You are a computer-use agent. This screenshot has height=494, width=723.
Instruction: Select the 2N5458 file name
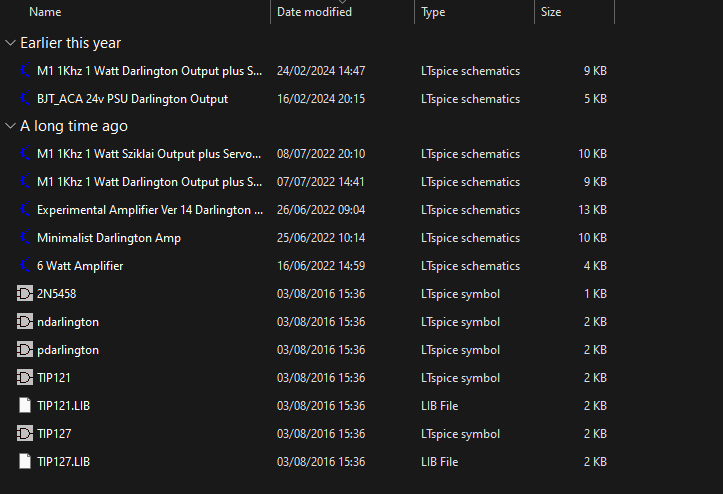click(56, 293)
